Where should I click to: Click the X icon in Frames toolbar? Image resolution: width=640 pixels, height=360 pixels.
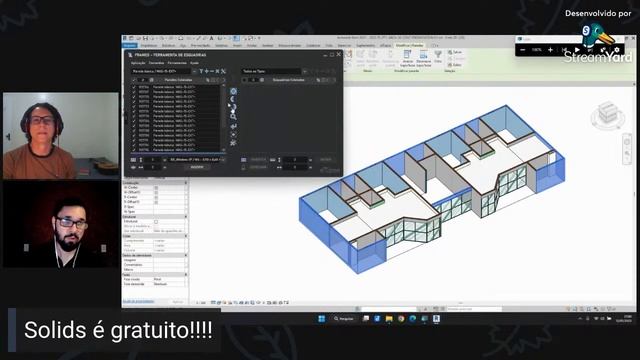pyautogui.click(x=218, y=71)
